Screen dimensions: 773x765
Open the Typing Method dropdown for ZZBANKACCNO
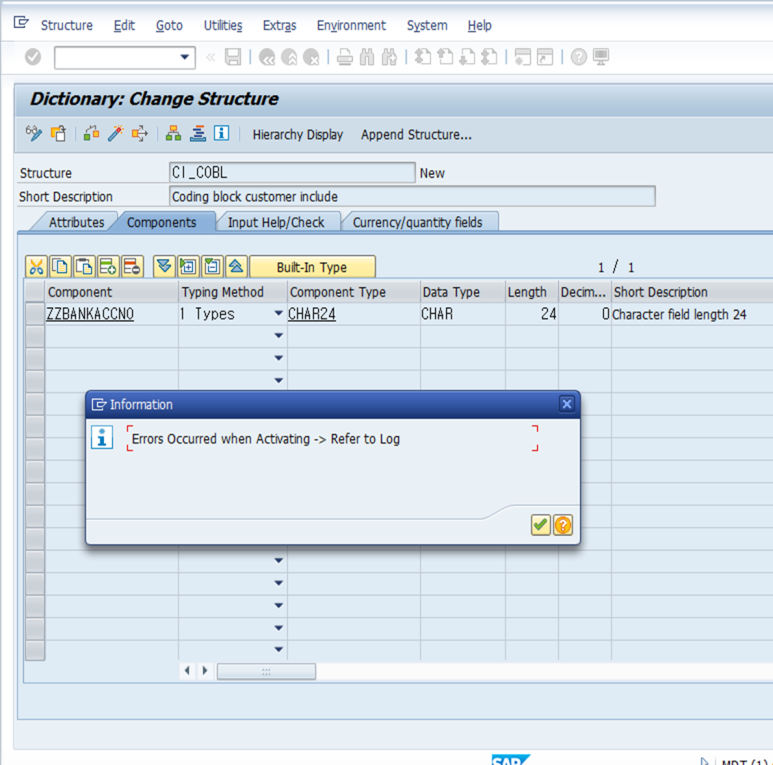(x=279, y=313)
